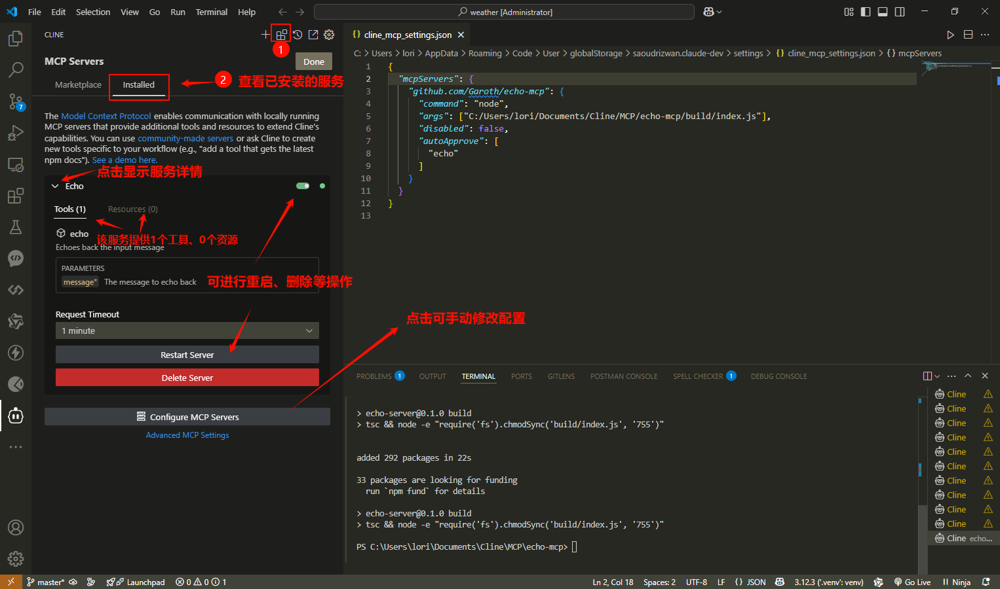Screen dimensions: 1000x589
Task: Click the Cline settings gear icon
Action: (329, 35)
